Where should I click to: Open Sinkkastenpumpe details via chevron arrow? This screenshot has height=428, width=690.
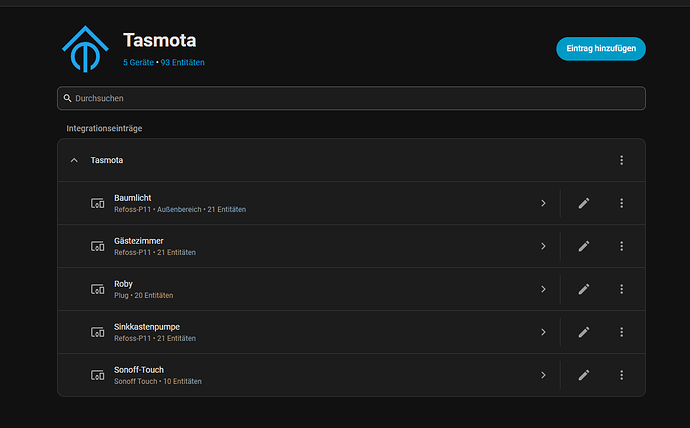click(x=543, y=332)
